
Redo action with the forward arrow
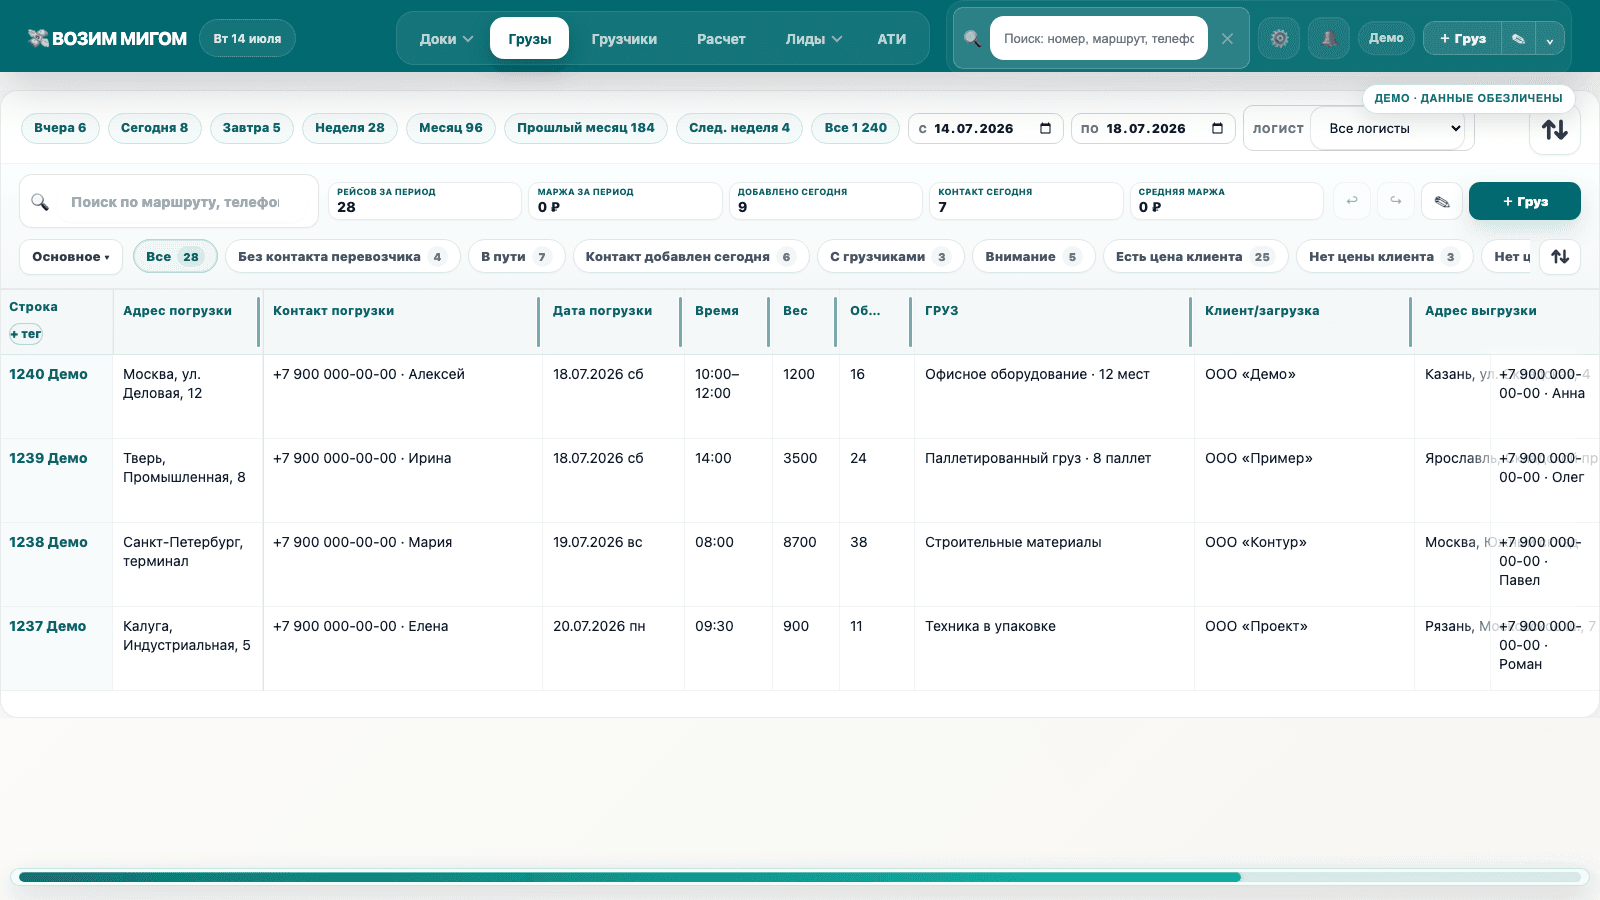[1396, 201]
